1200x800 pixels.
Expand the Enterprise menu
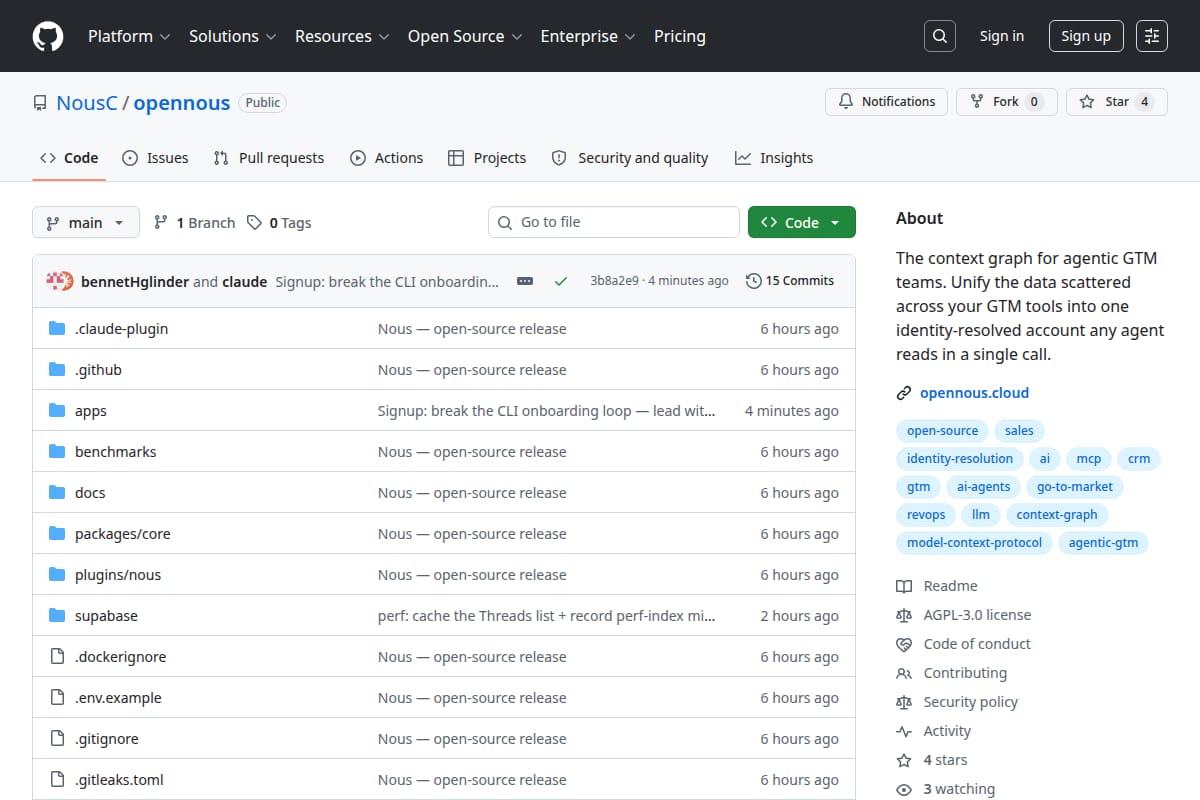click(x=587, y=36)
